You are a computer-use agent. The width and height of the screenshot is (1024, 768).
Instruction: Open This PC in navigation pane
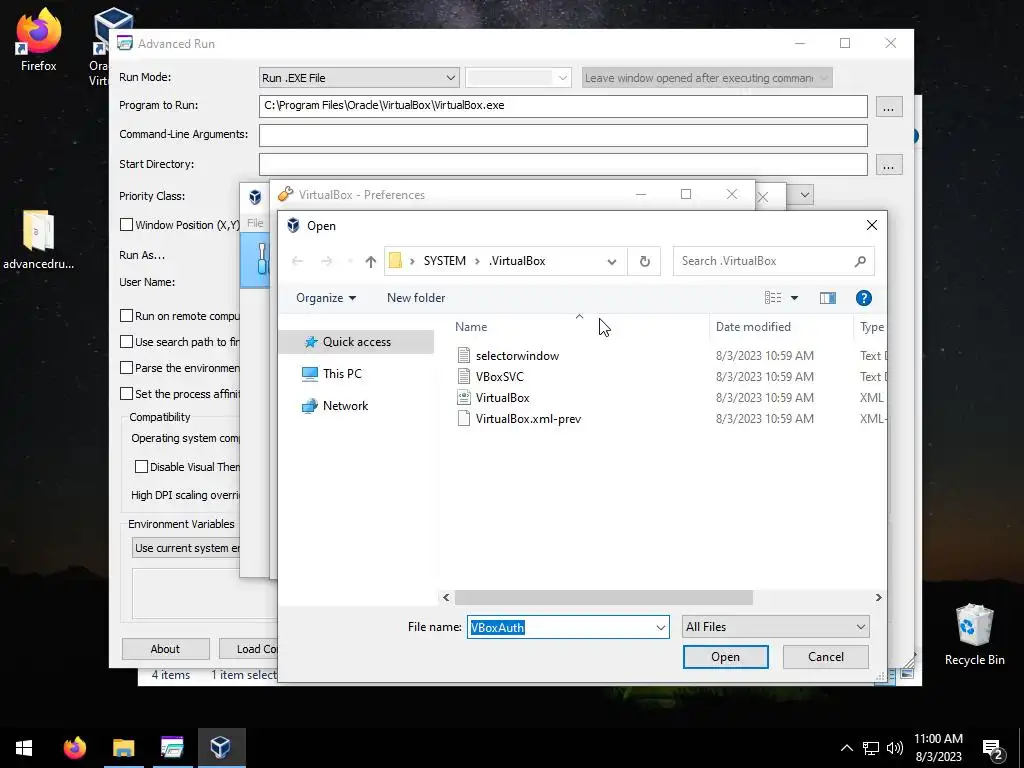pos(342,374)
